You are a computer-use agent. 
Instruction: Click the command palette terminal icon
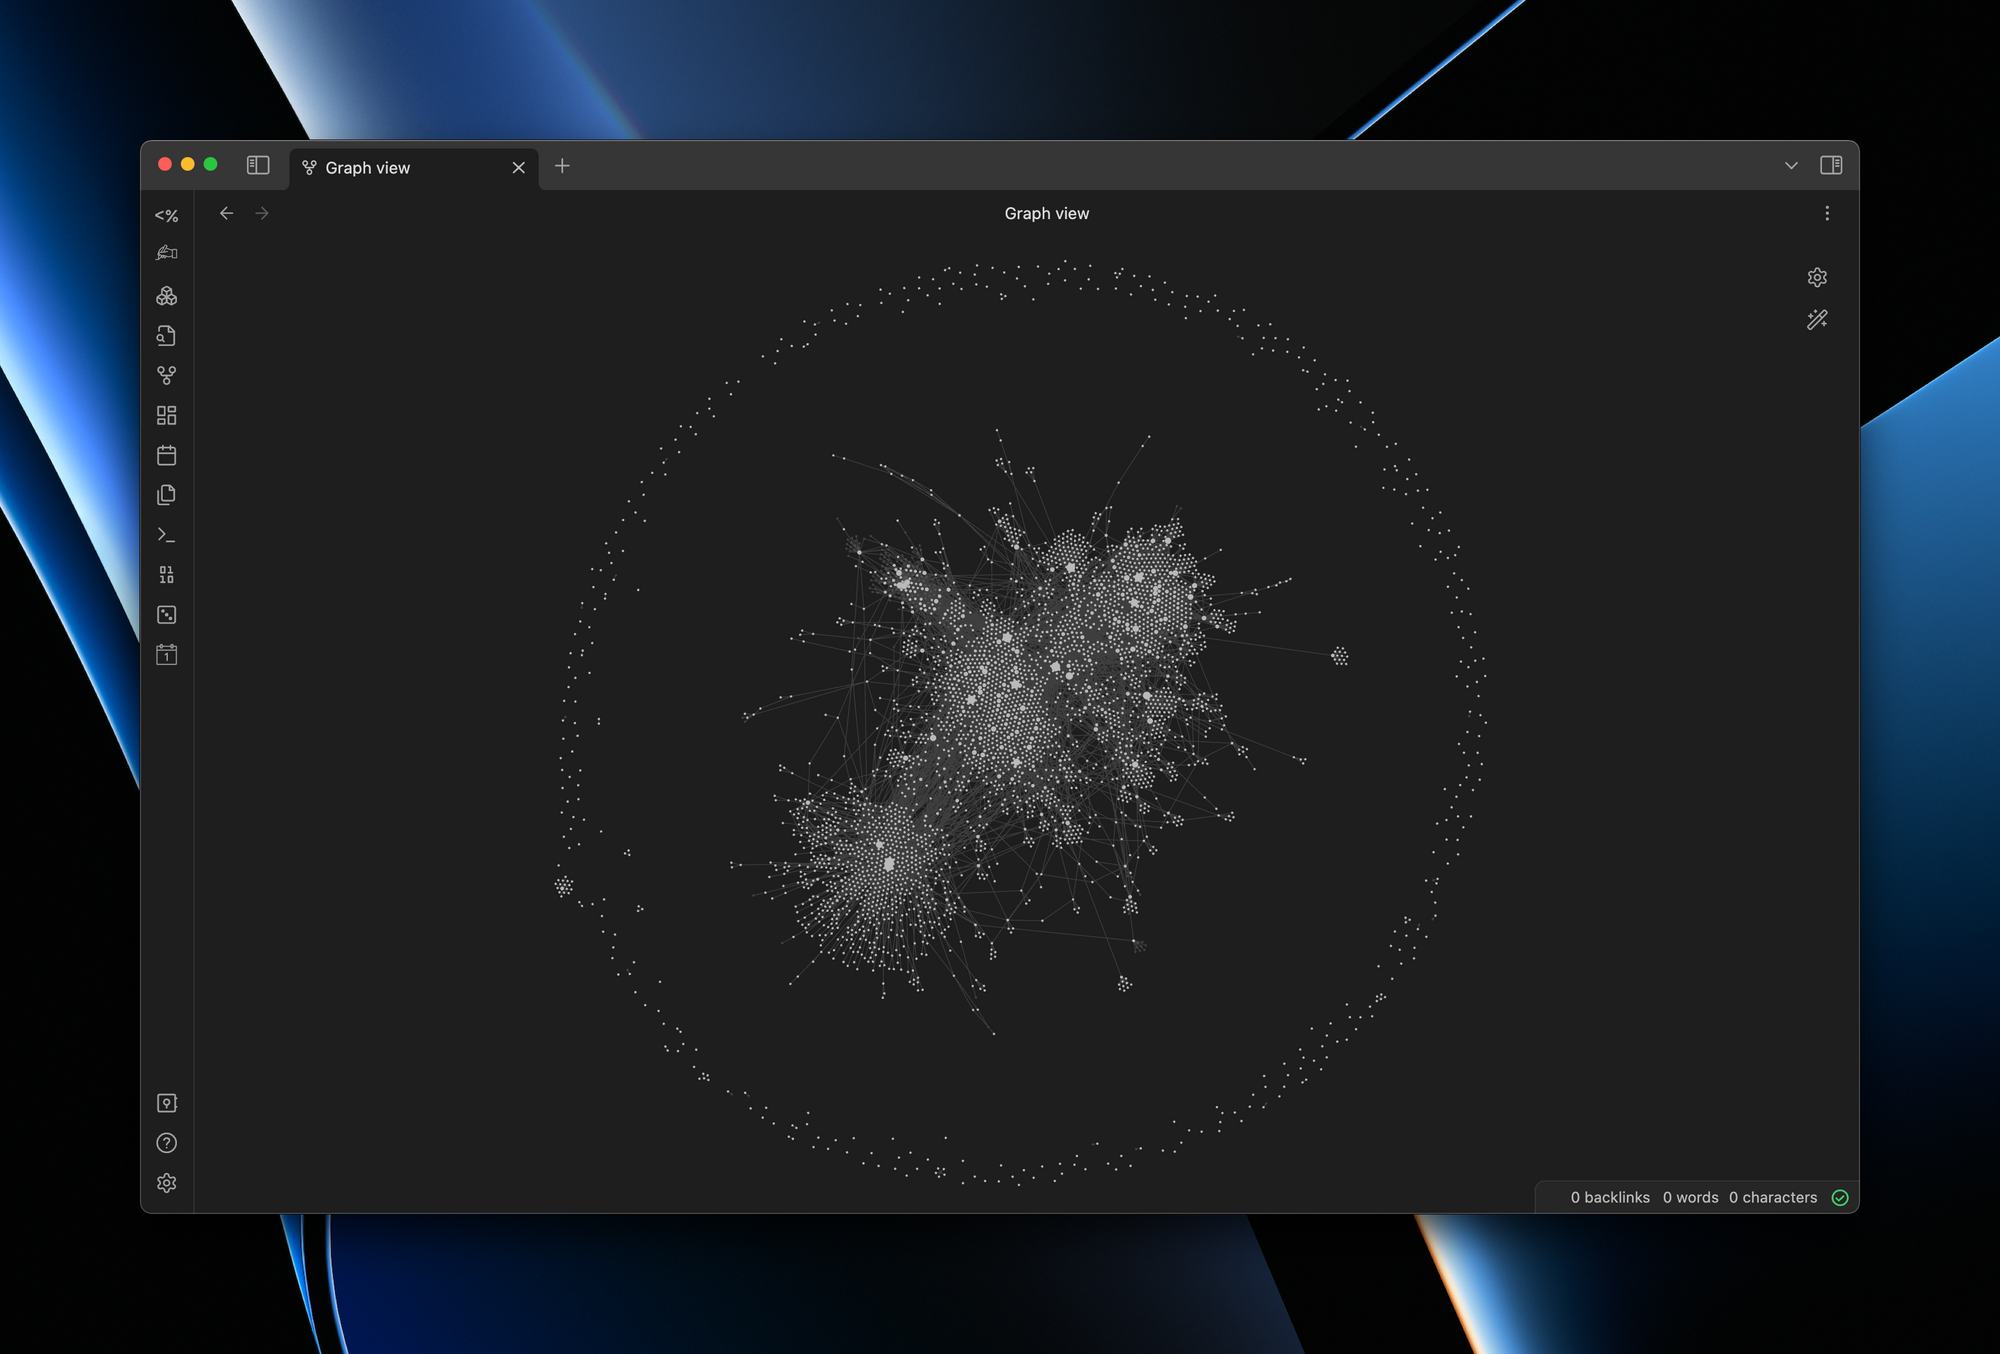(x=166, y=535)
